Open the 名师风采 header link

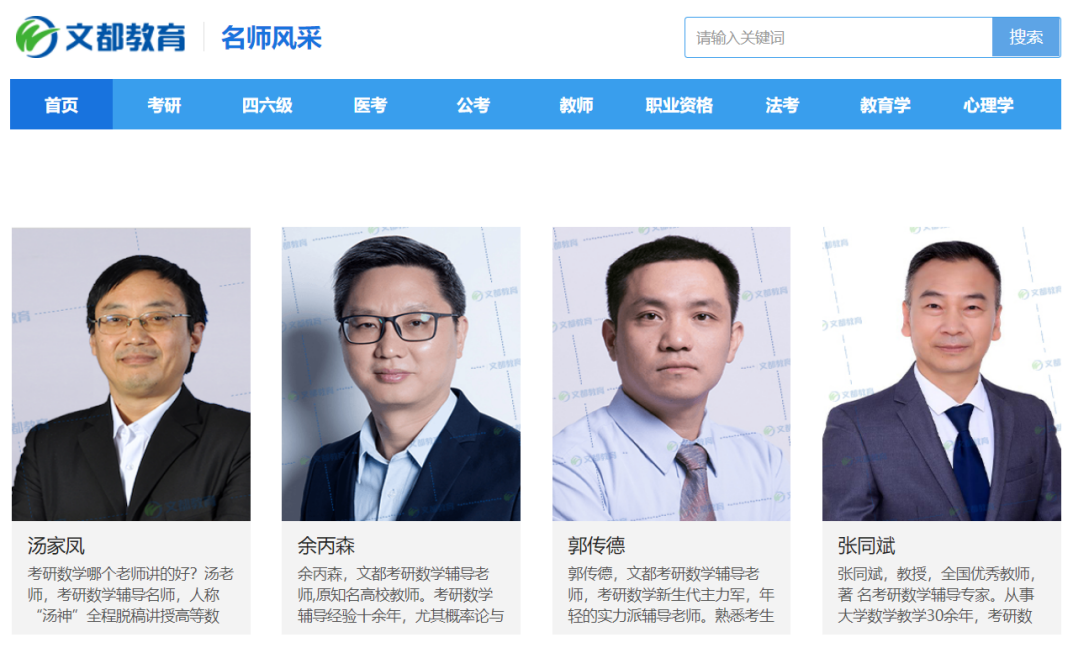point(272,38)
